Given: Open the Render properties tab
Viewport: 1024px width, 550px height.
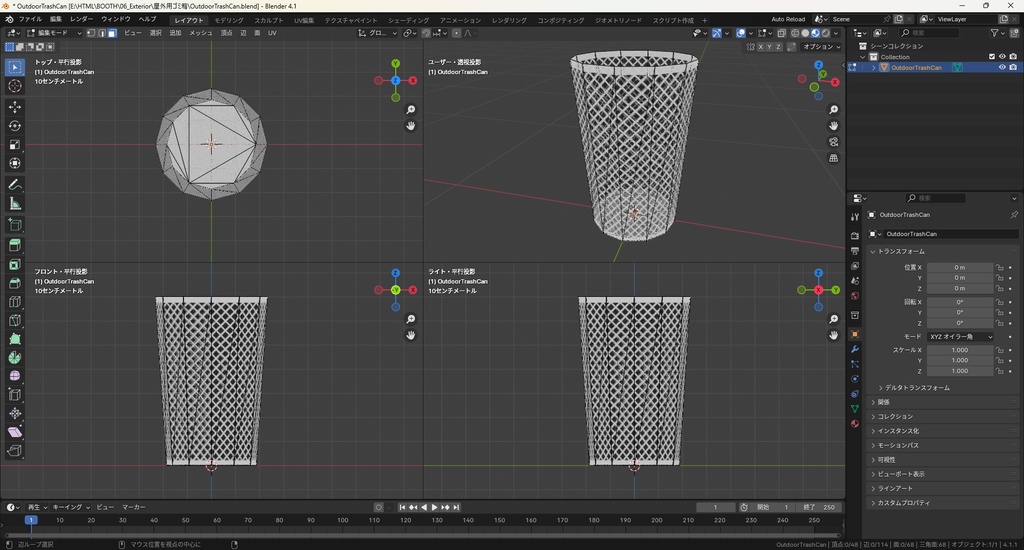Looking at the screenshot, I should [x=855, y=235].
